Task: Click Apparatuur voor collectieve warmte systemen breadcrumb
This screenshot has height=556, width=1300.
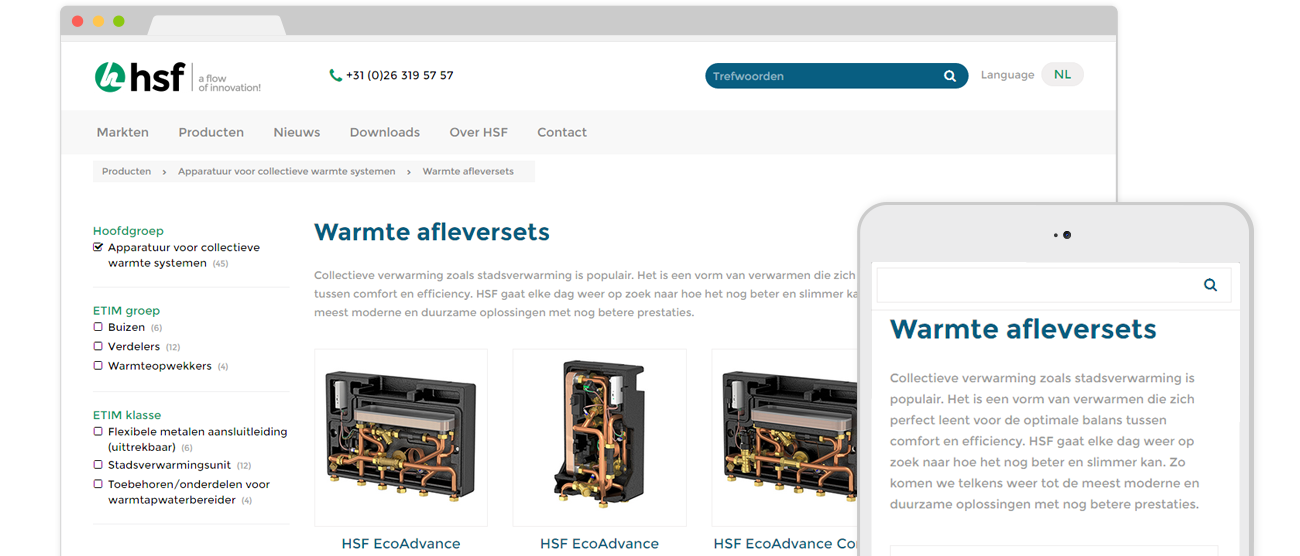Action: [x=287, y=172]
